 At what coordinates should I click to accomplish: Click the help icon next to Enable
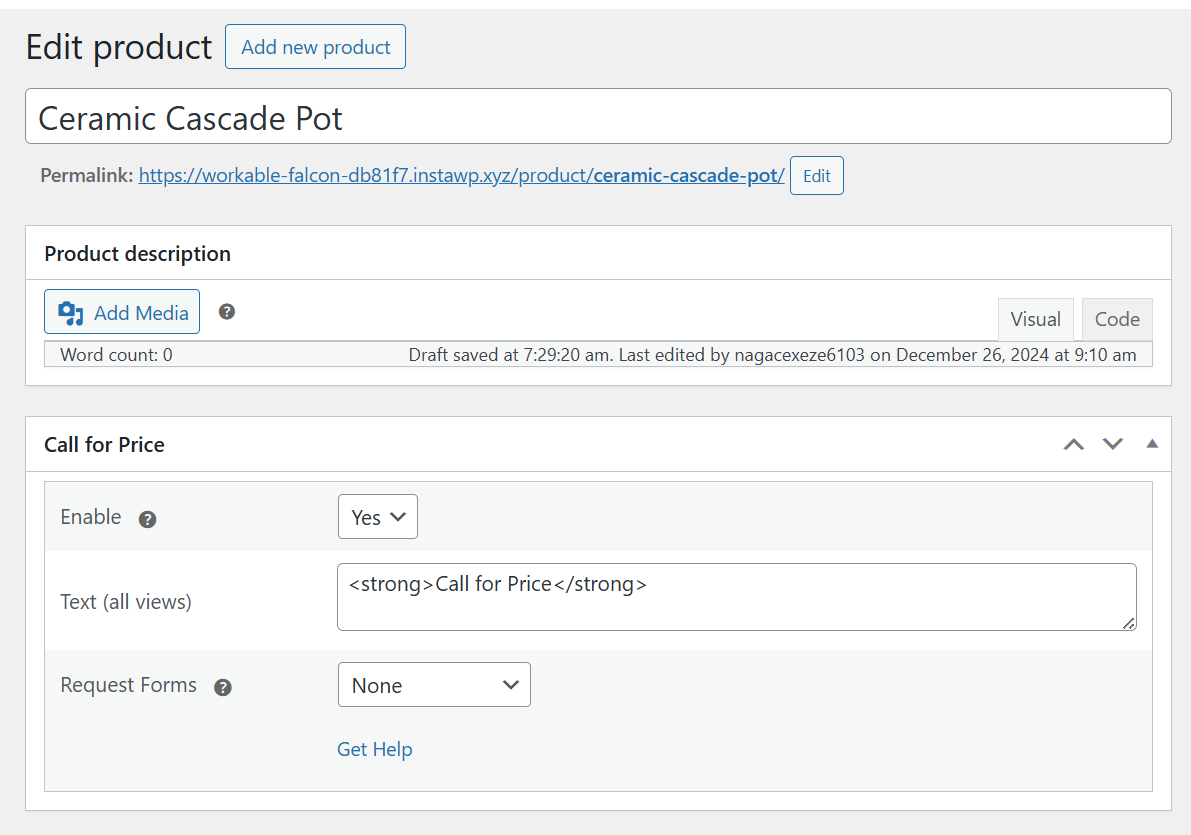[x=147, y=519]
